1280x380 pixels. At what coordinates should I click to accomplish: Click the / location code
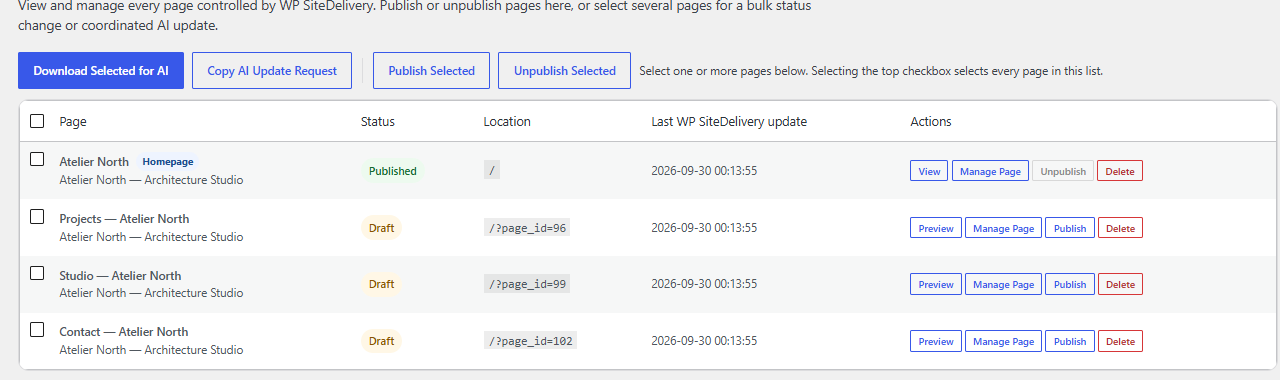(x=492, y=171)
